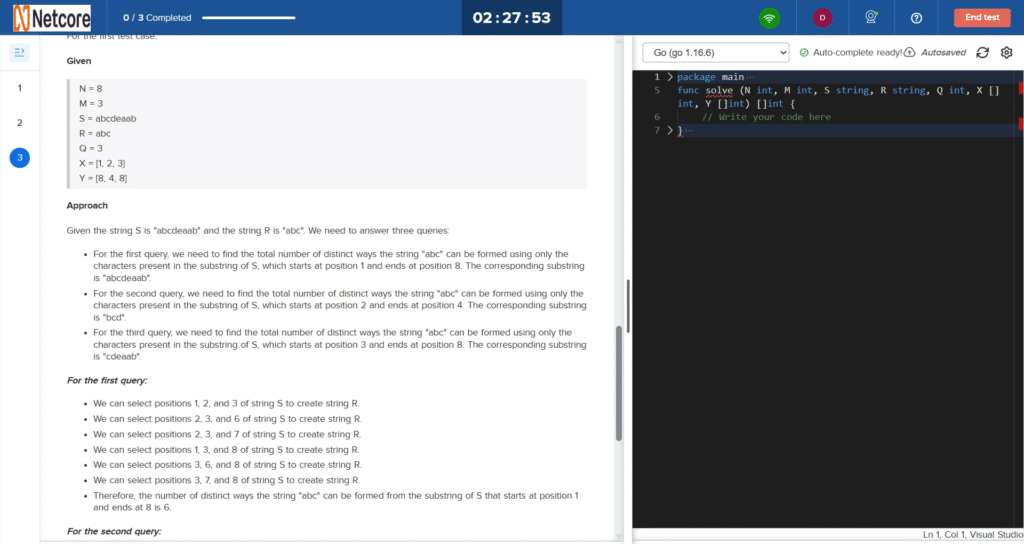Open the help question mark icon
This screenshot has width=1024, height=544.
(x=916, y=18)
